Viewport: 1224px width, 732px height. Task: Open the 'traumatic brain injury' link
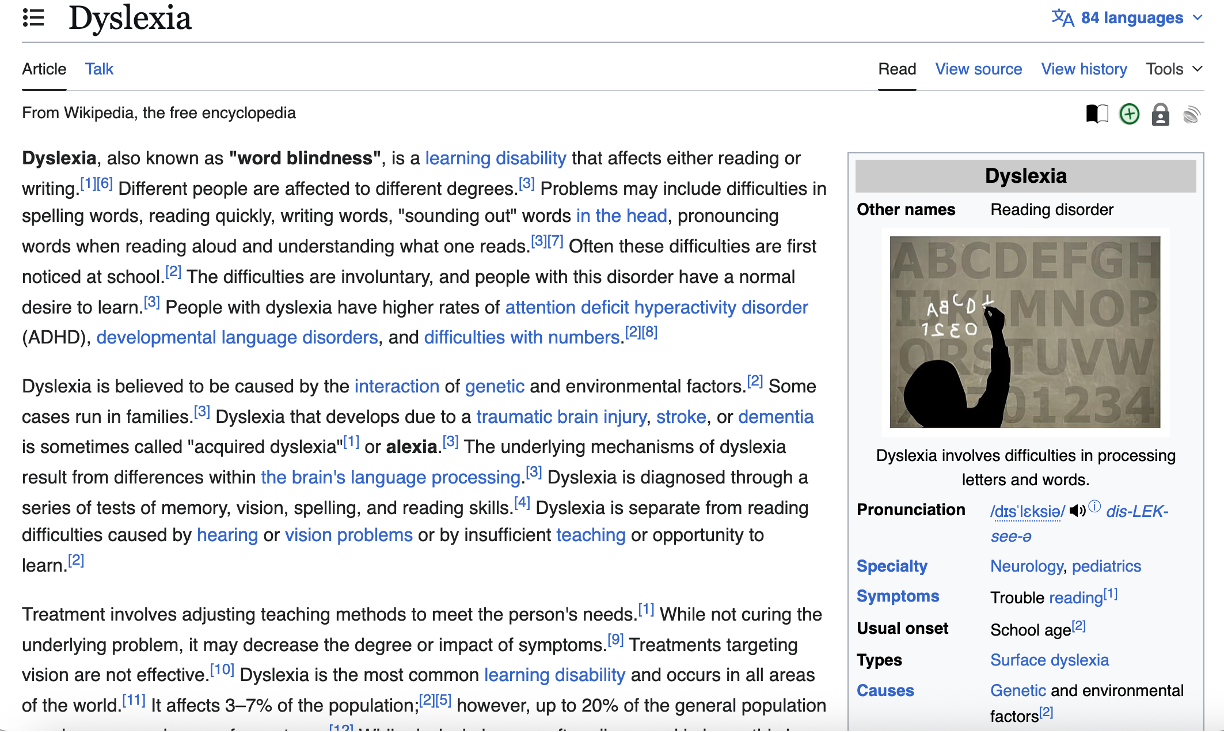[561, 417]
